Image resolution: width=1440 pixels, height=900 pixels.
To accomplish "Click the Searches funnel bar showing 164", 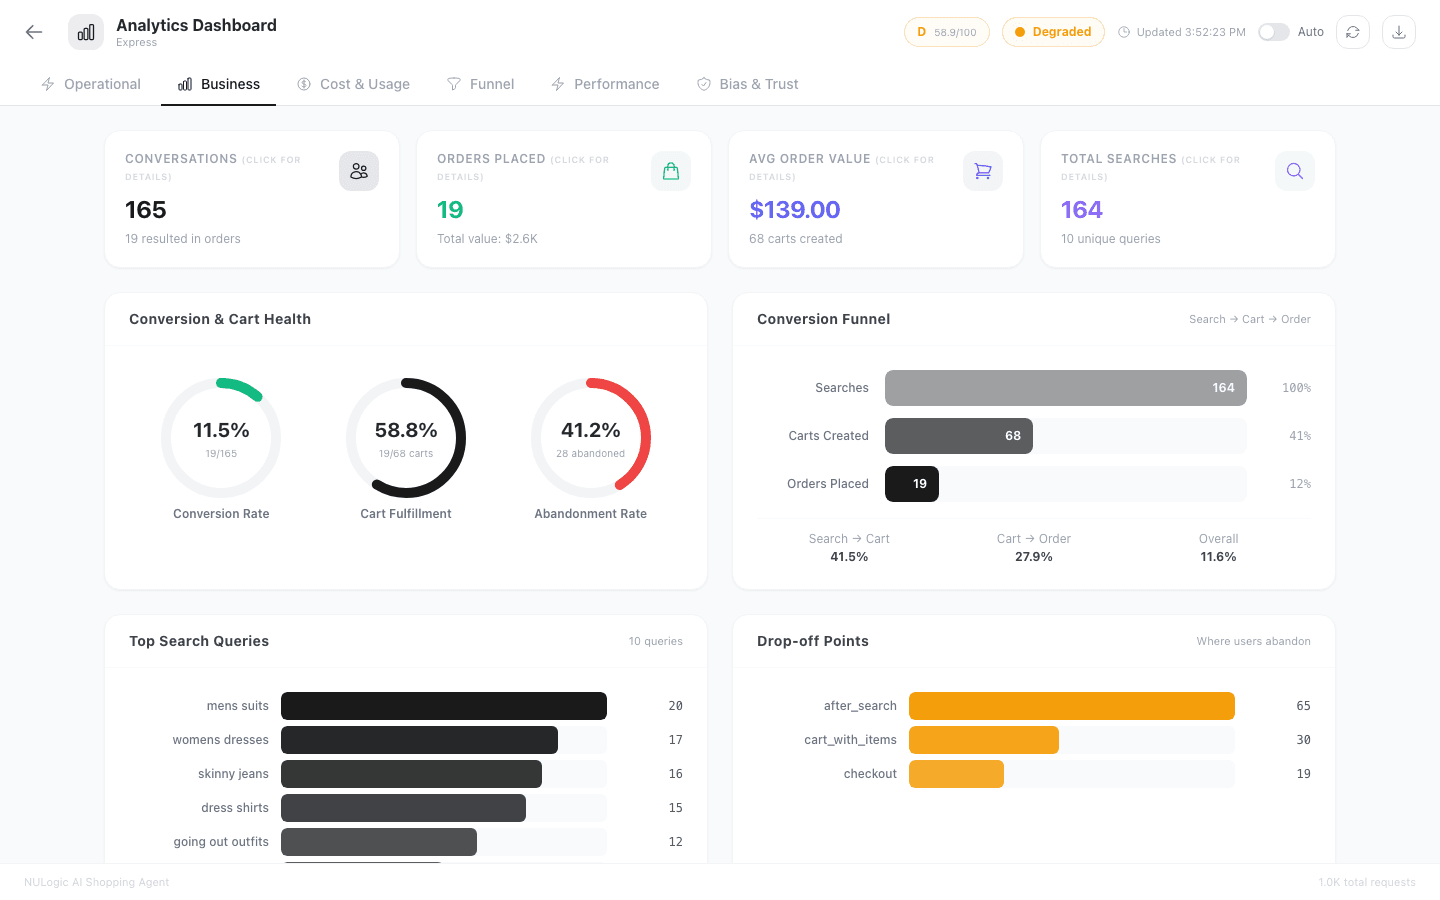I will [1065, 388].
